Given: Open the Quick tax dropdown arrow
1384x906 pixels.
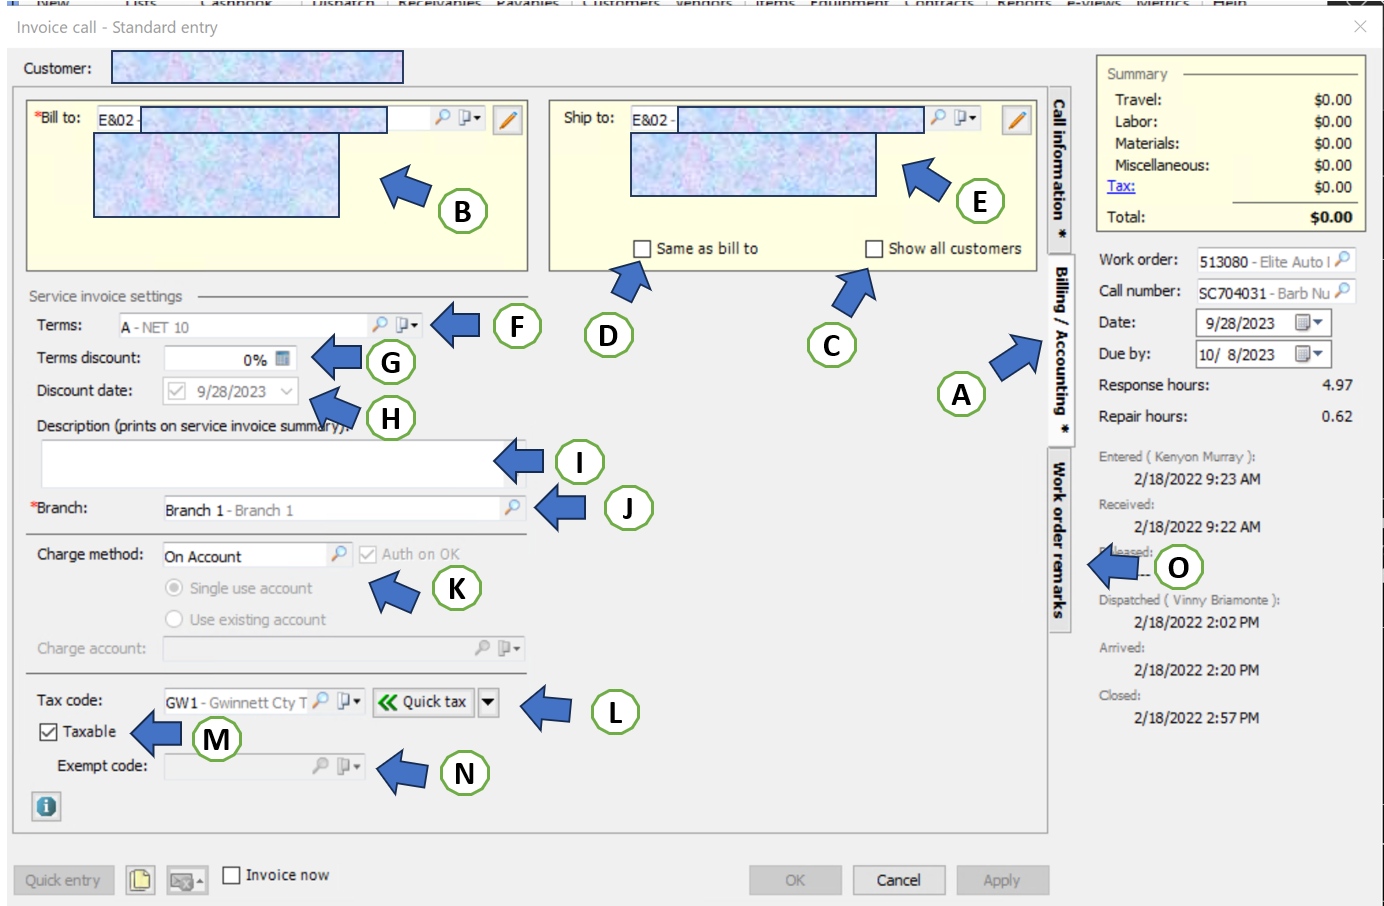Looking at the screenshot, I should click(x=489, y=701).
